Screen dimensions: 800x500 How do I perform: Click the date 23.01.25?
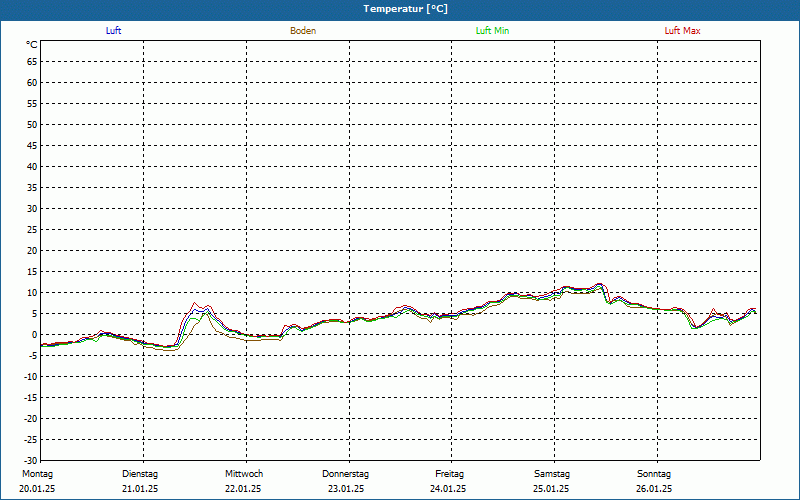(x=346, y=489)
